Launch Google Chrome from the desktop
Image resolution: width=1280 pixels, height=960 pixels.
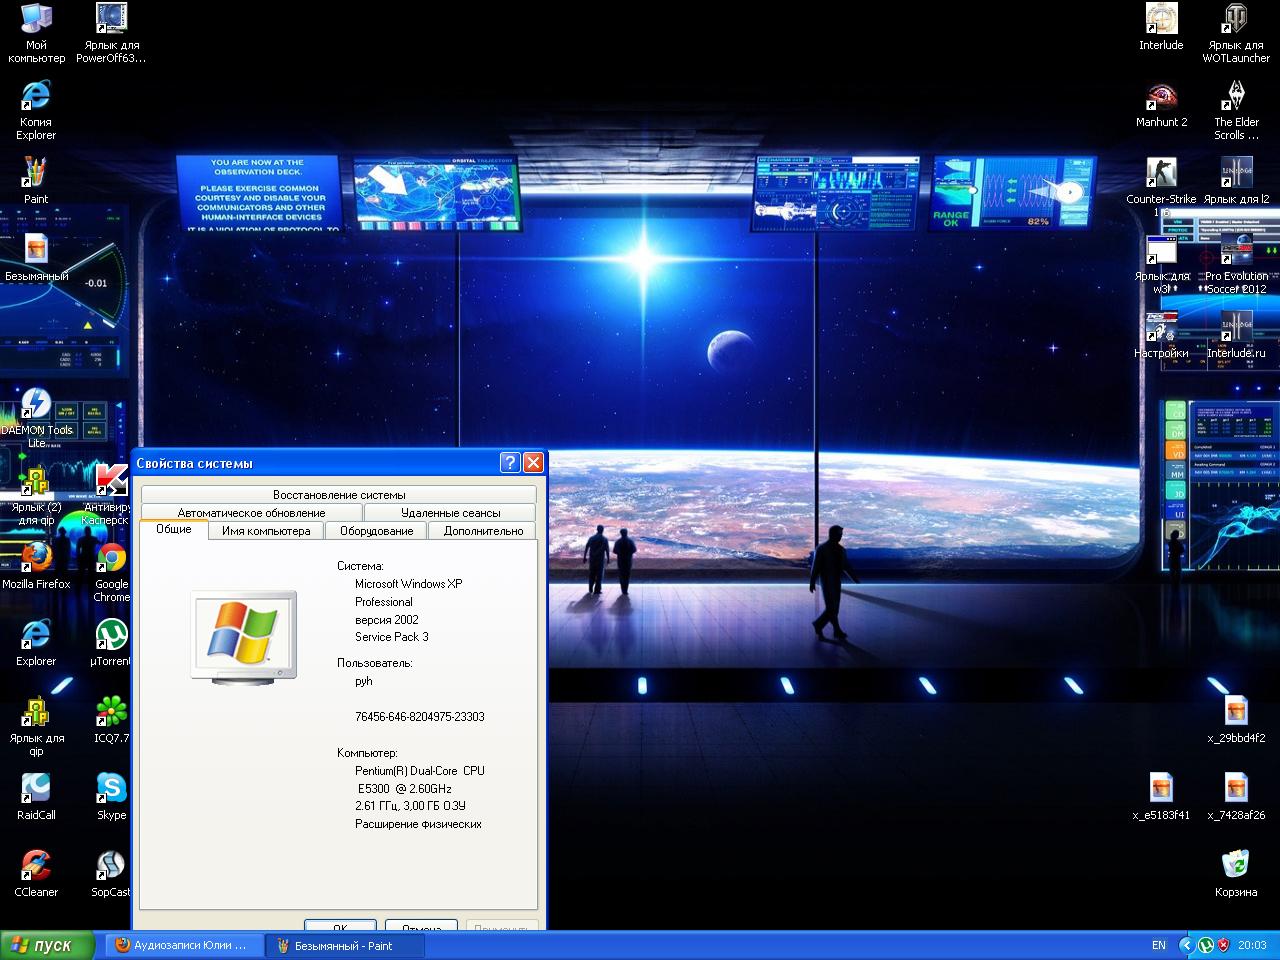tap(112, 558)
